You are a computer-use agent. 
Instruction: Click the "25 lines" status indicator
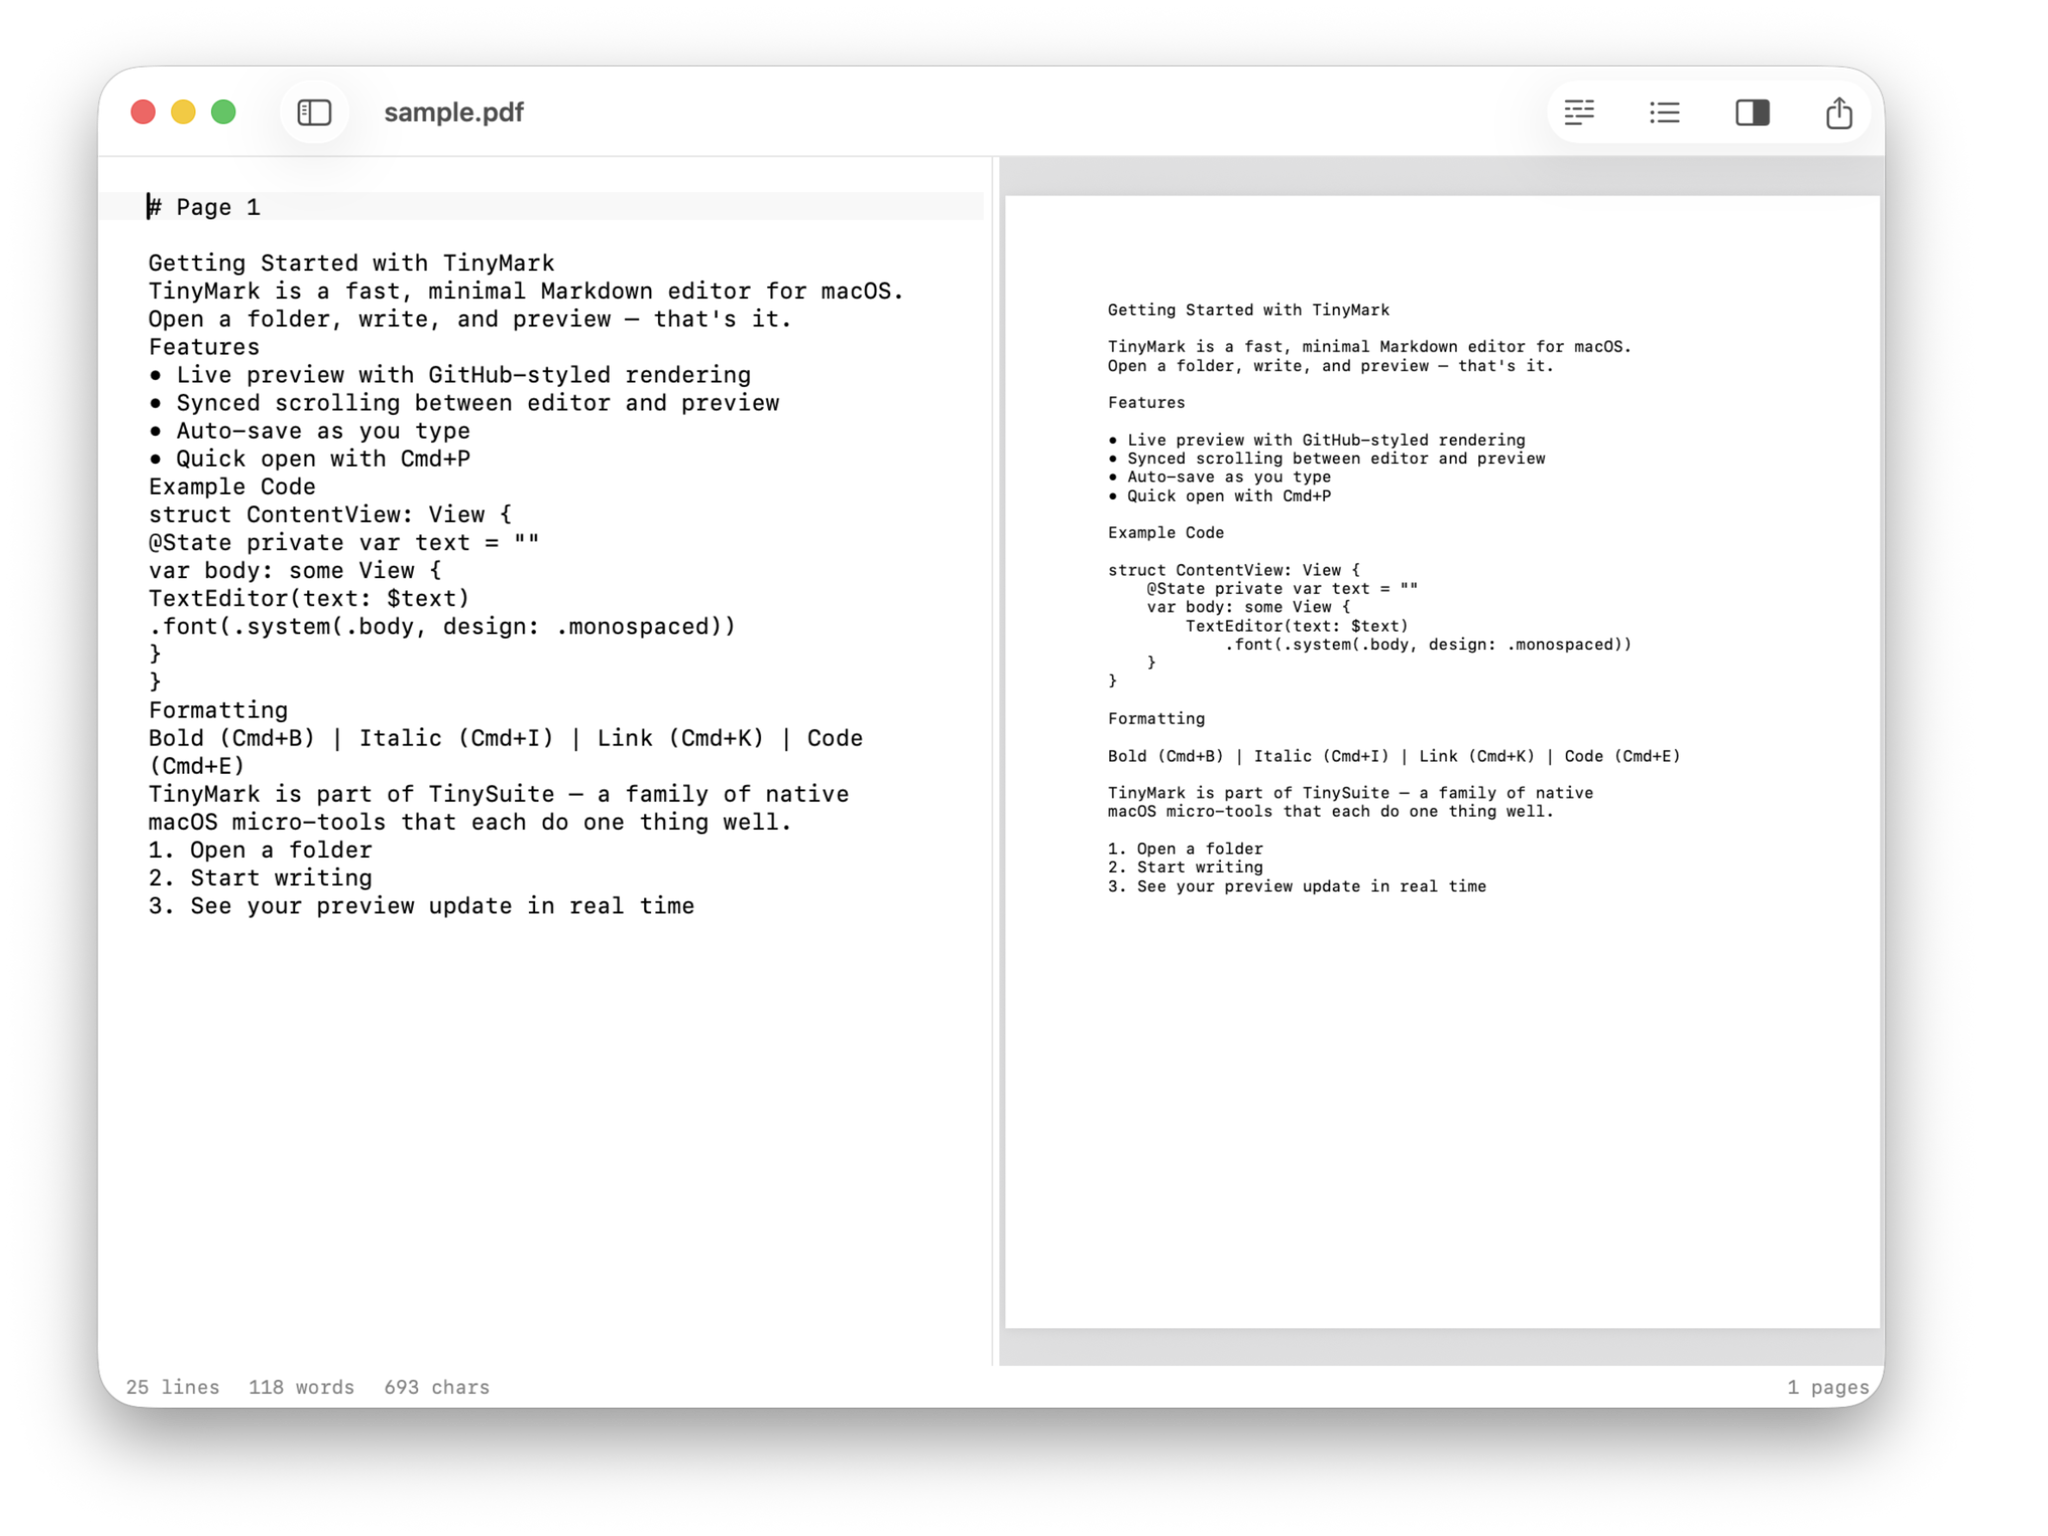tap(172, 1387)
